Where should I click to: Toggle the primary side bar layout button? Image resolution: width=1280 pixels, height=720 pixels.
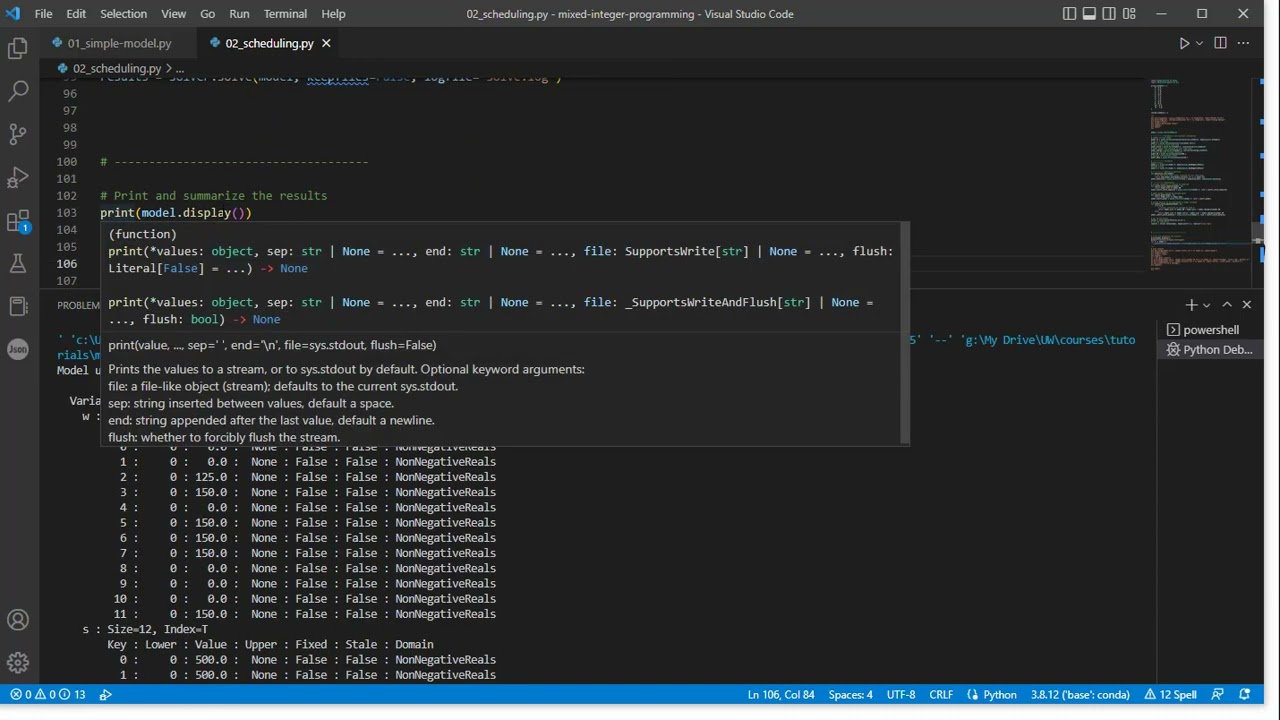point(1069,14)
